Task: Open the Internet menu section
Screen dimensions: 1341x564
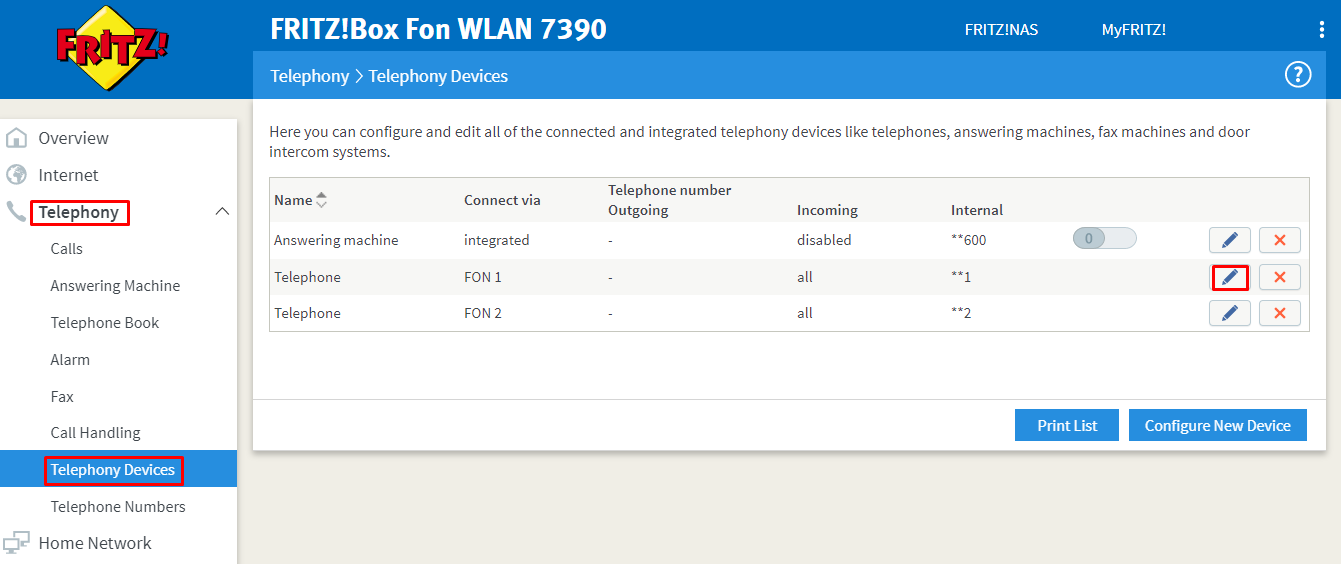Action: point(68,175)
